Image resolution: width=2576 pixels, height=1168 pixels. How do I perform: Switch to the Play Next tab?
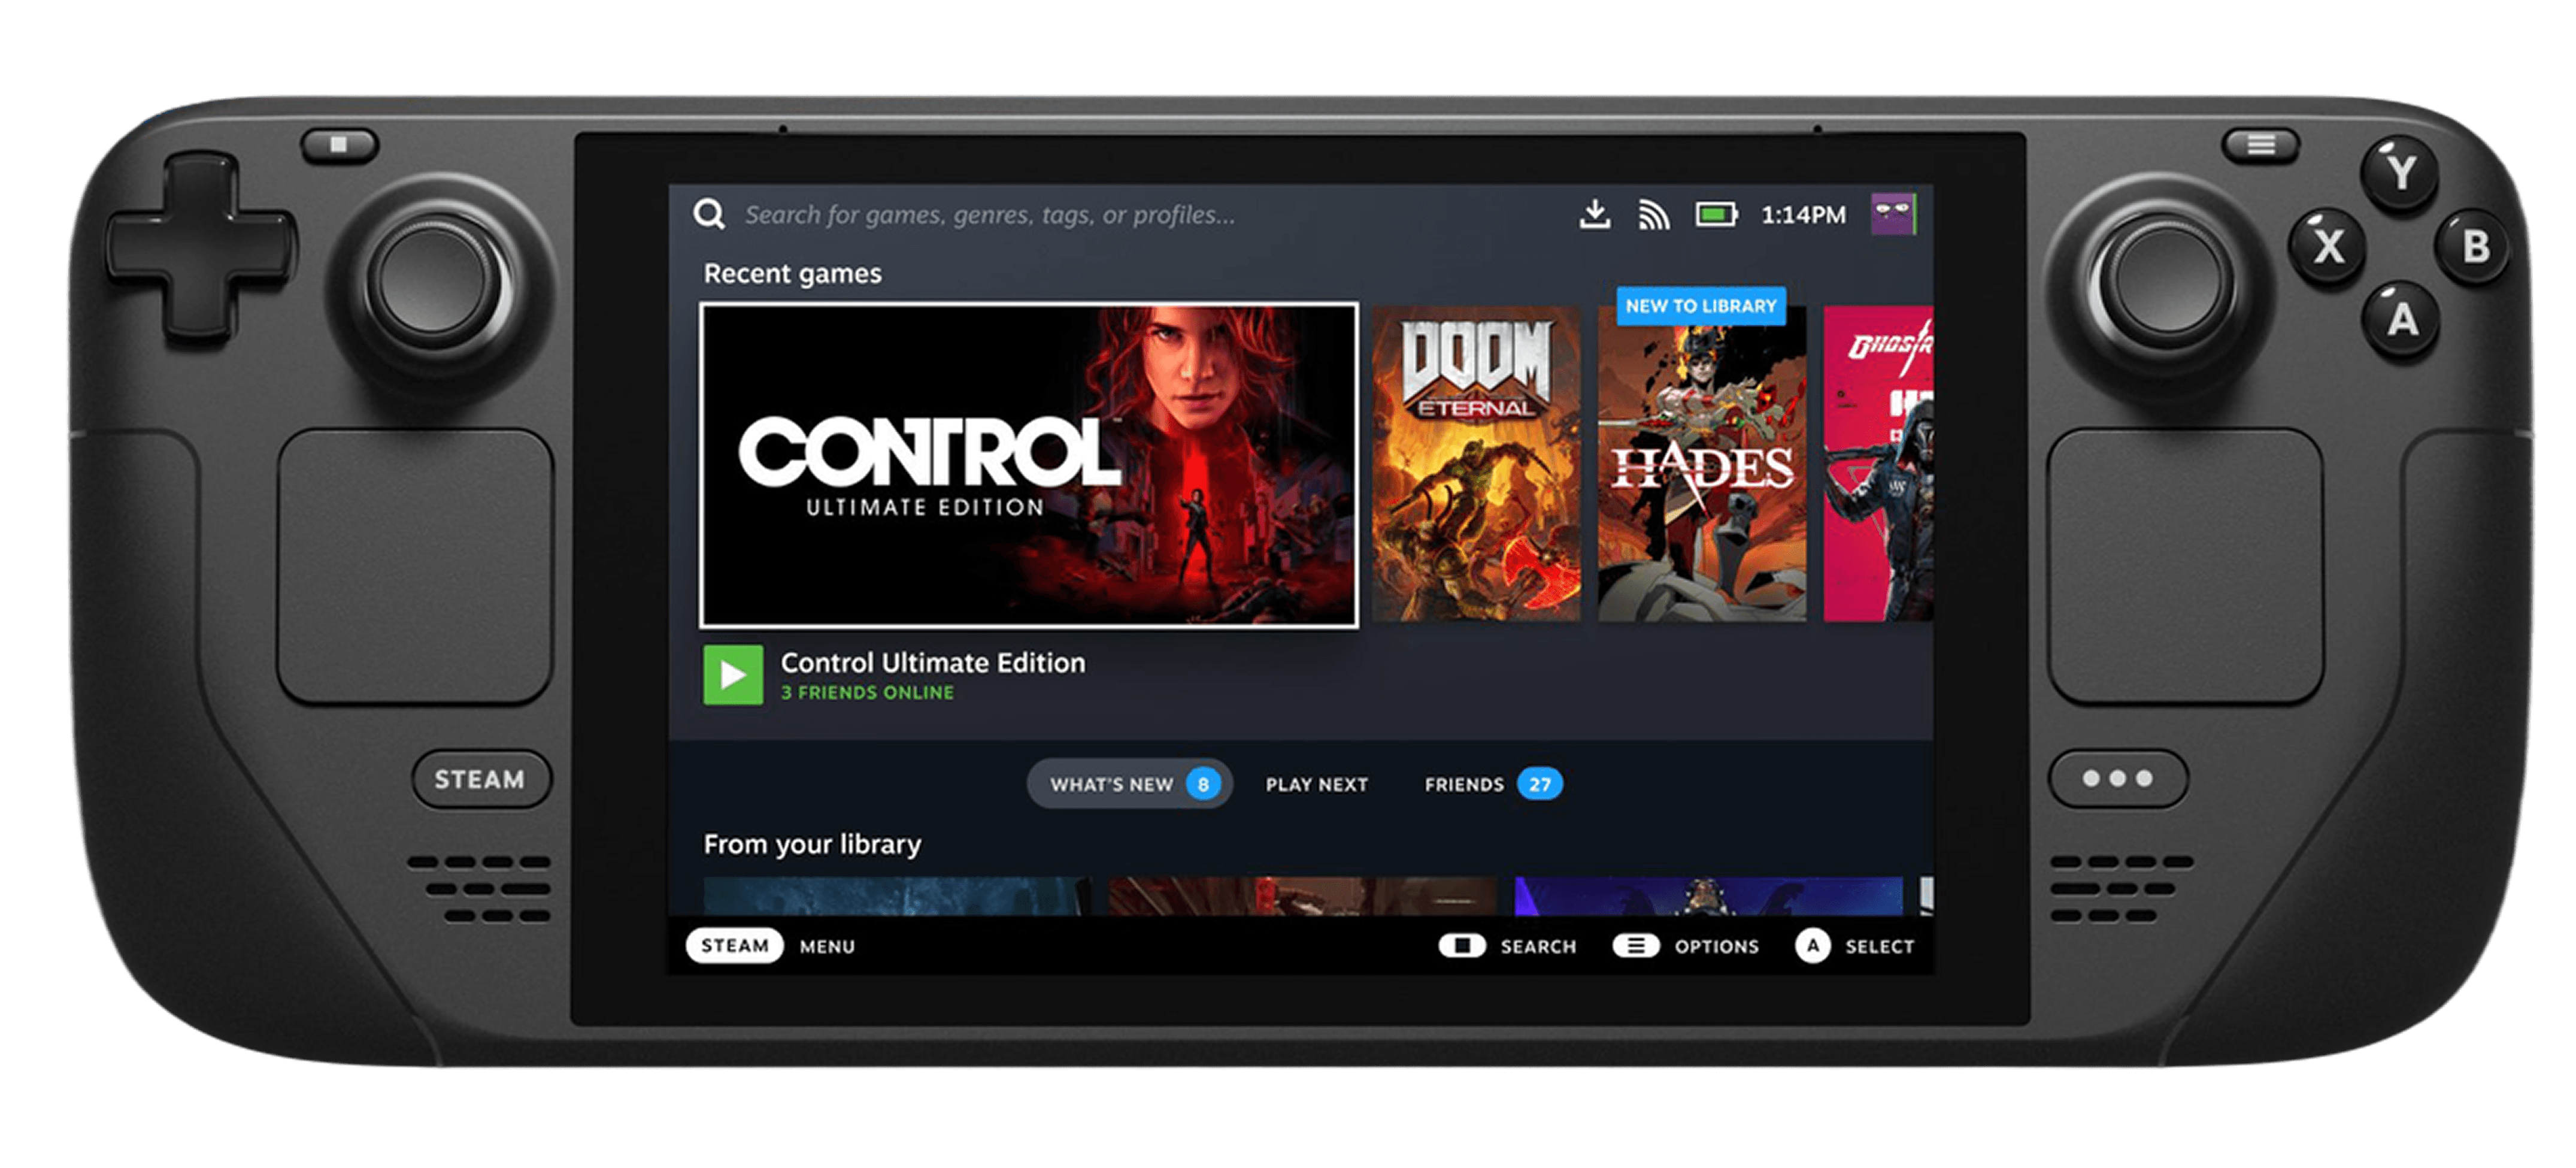1316,784
